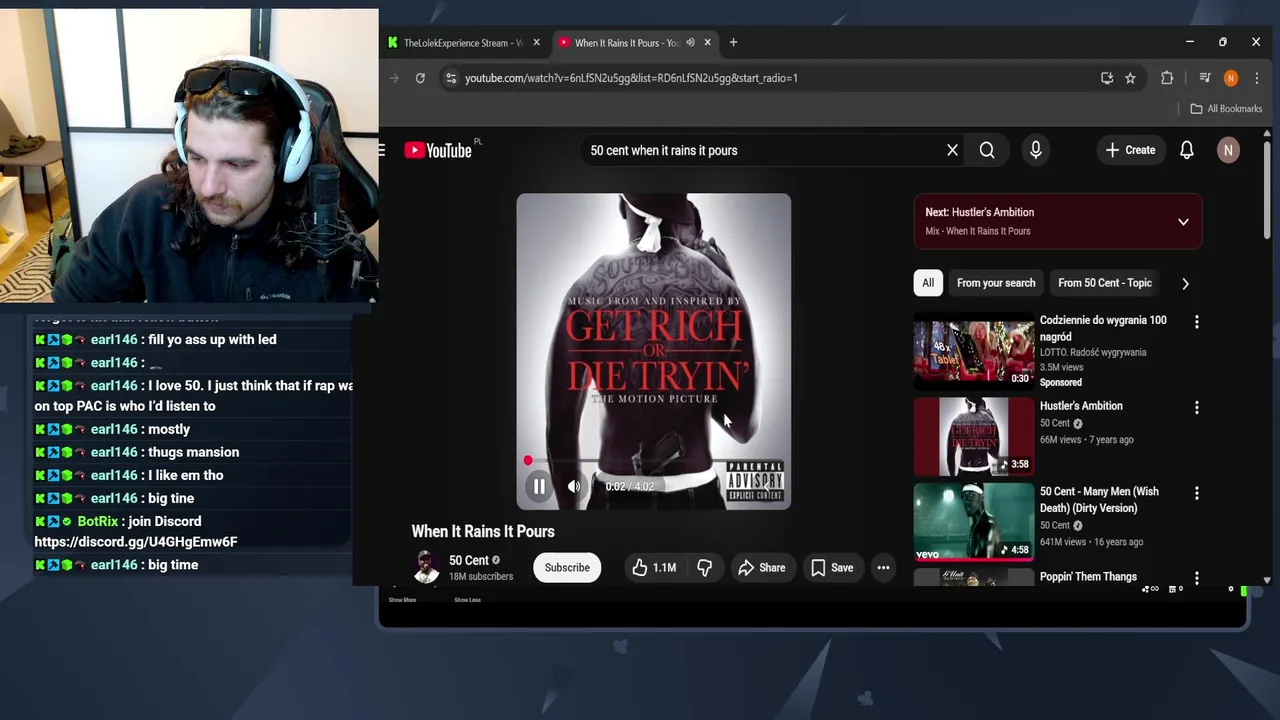1280x720 pixels.
Task: Open the All Bookmarks folder
Action: 1226,109
